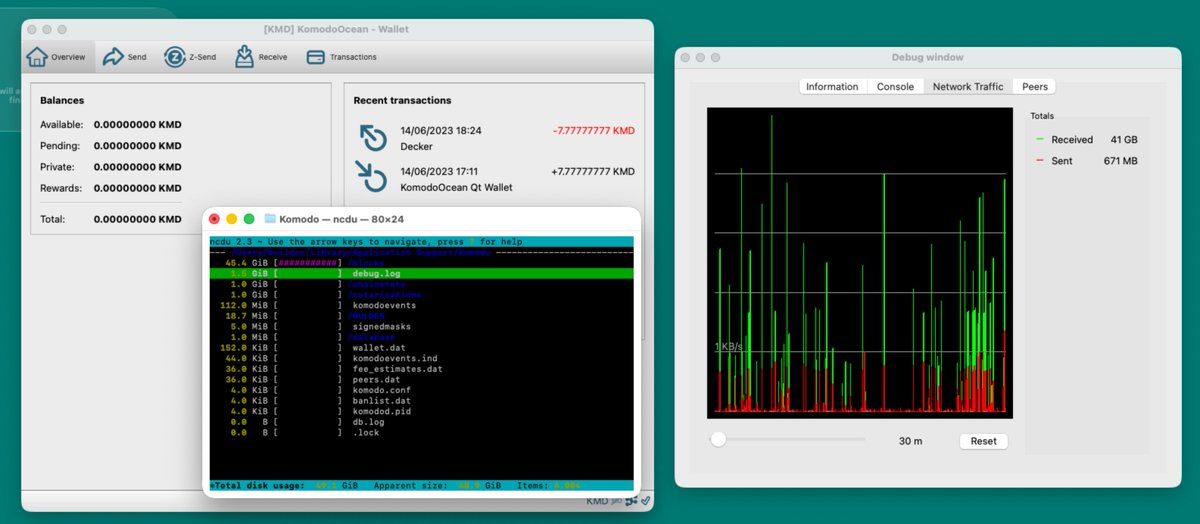Click the 30 m time range label
The height and width of the screenshot is (524, 1200).
910,441
